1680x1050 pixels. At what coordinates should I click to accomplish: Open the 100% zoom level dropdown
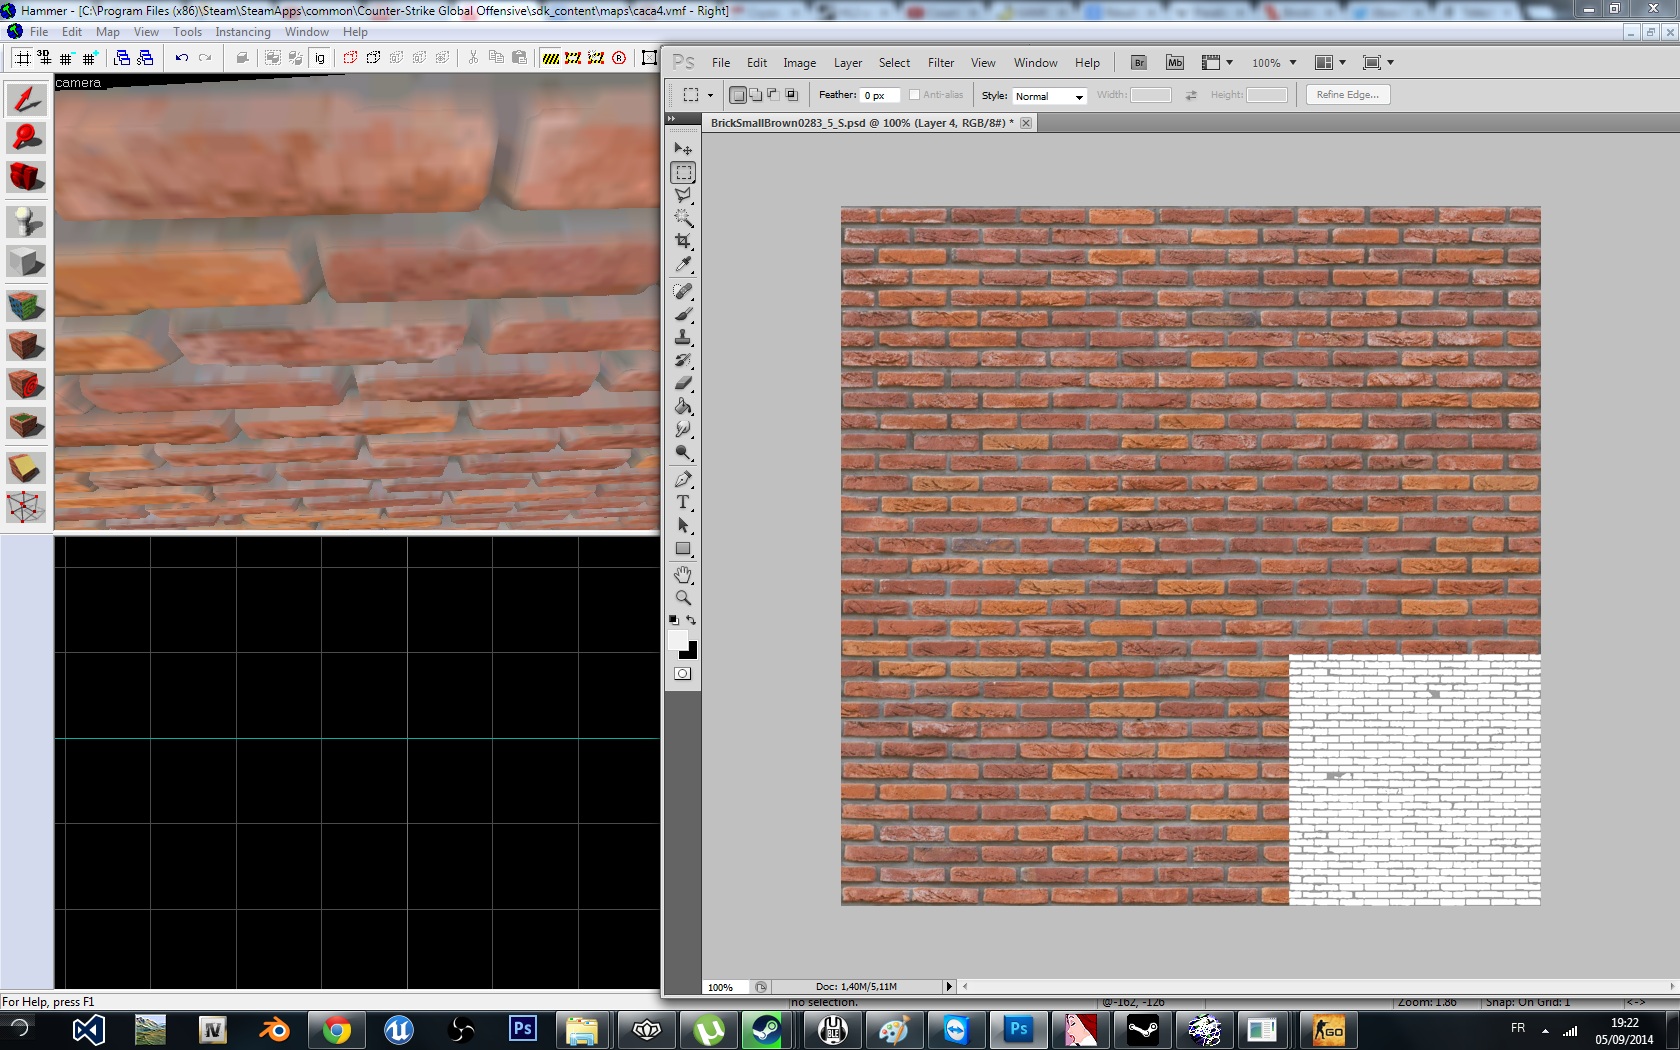[1274, 63]
